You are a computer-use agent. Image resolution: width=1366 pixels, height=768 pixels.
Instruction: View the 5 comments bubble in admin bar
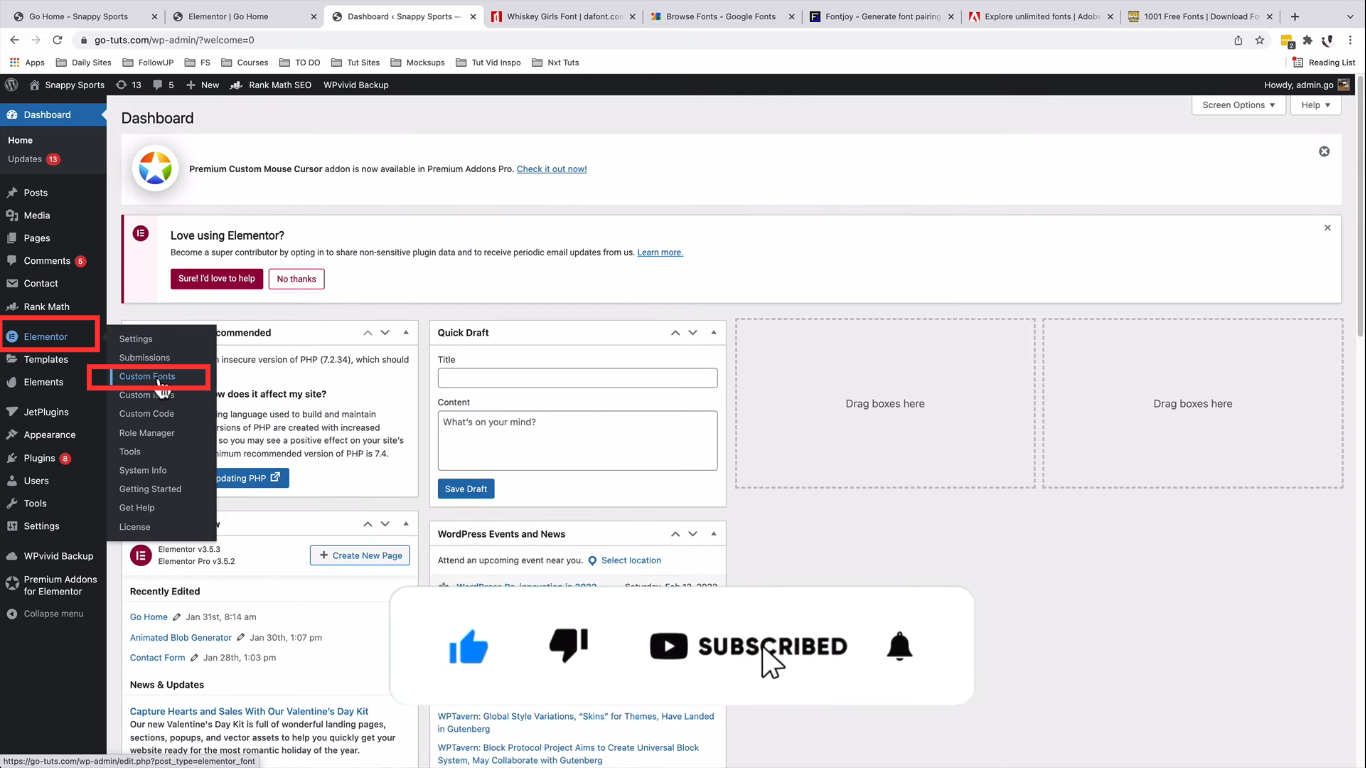tap(164, 85)
